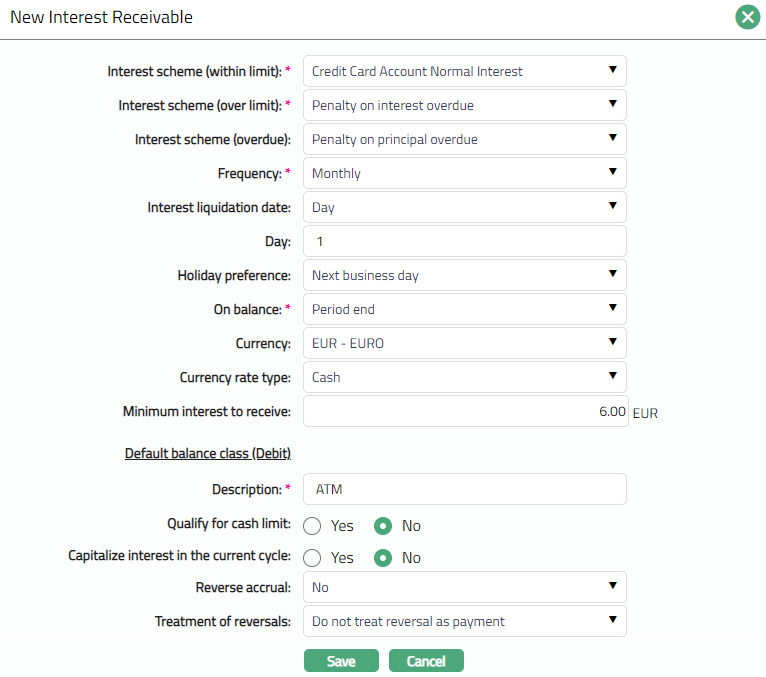Screen dimensions: 766x677
Task: Expand the Holiday preference dropdown
Action: coord(464,275)
